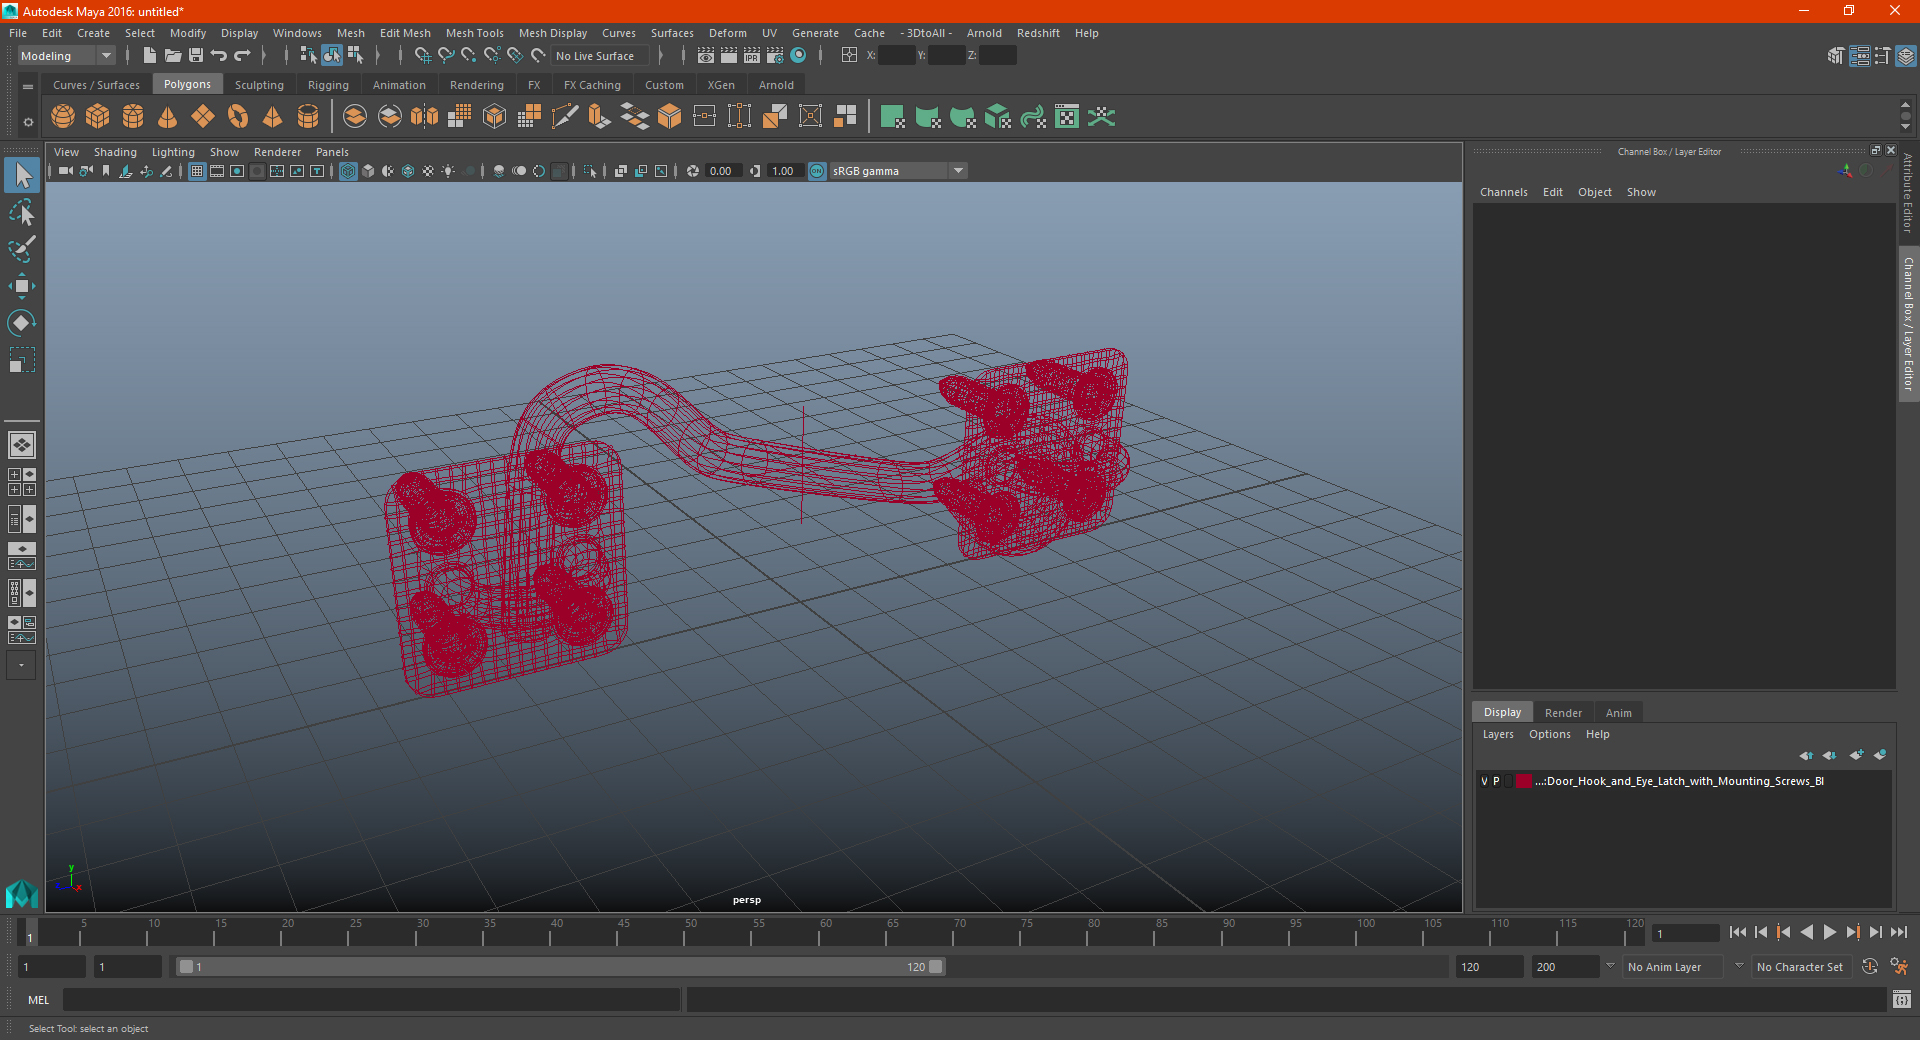Screen dimensions: 1920x1040
Task: Create a polygon pipe from the shelf
Action: coord(308,117)
